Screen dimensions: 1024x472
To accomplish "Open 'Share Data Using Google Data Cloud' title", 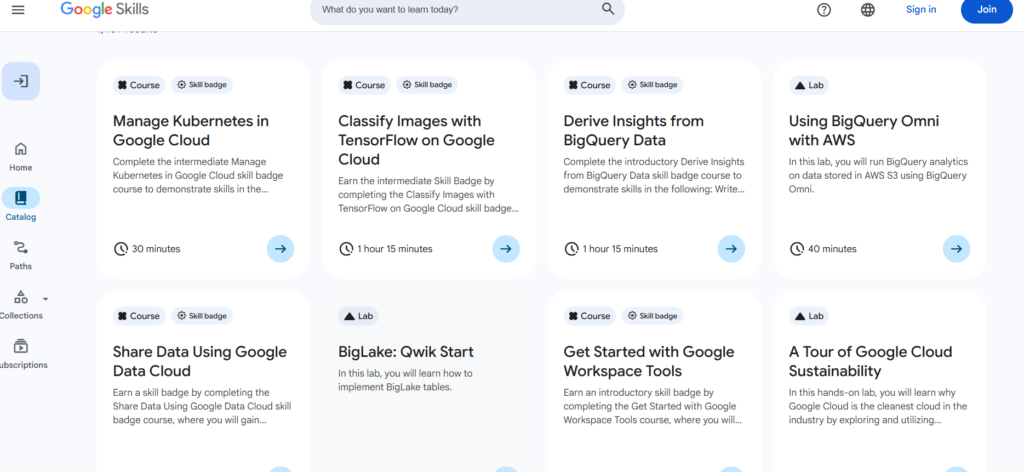I will pos(200,362).
